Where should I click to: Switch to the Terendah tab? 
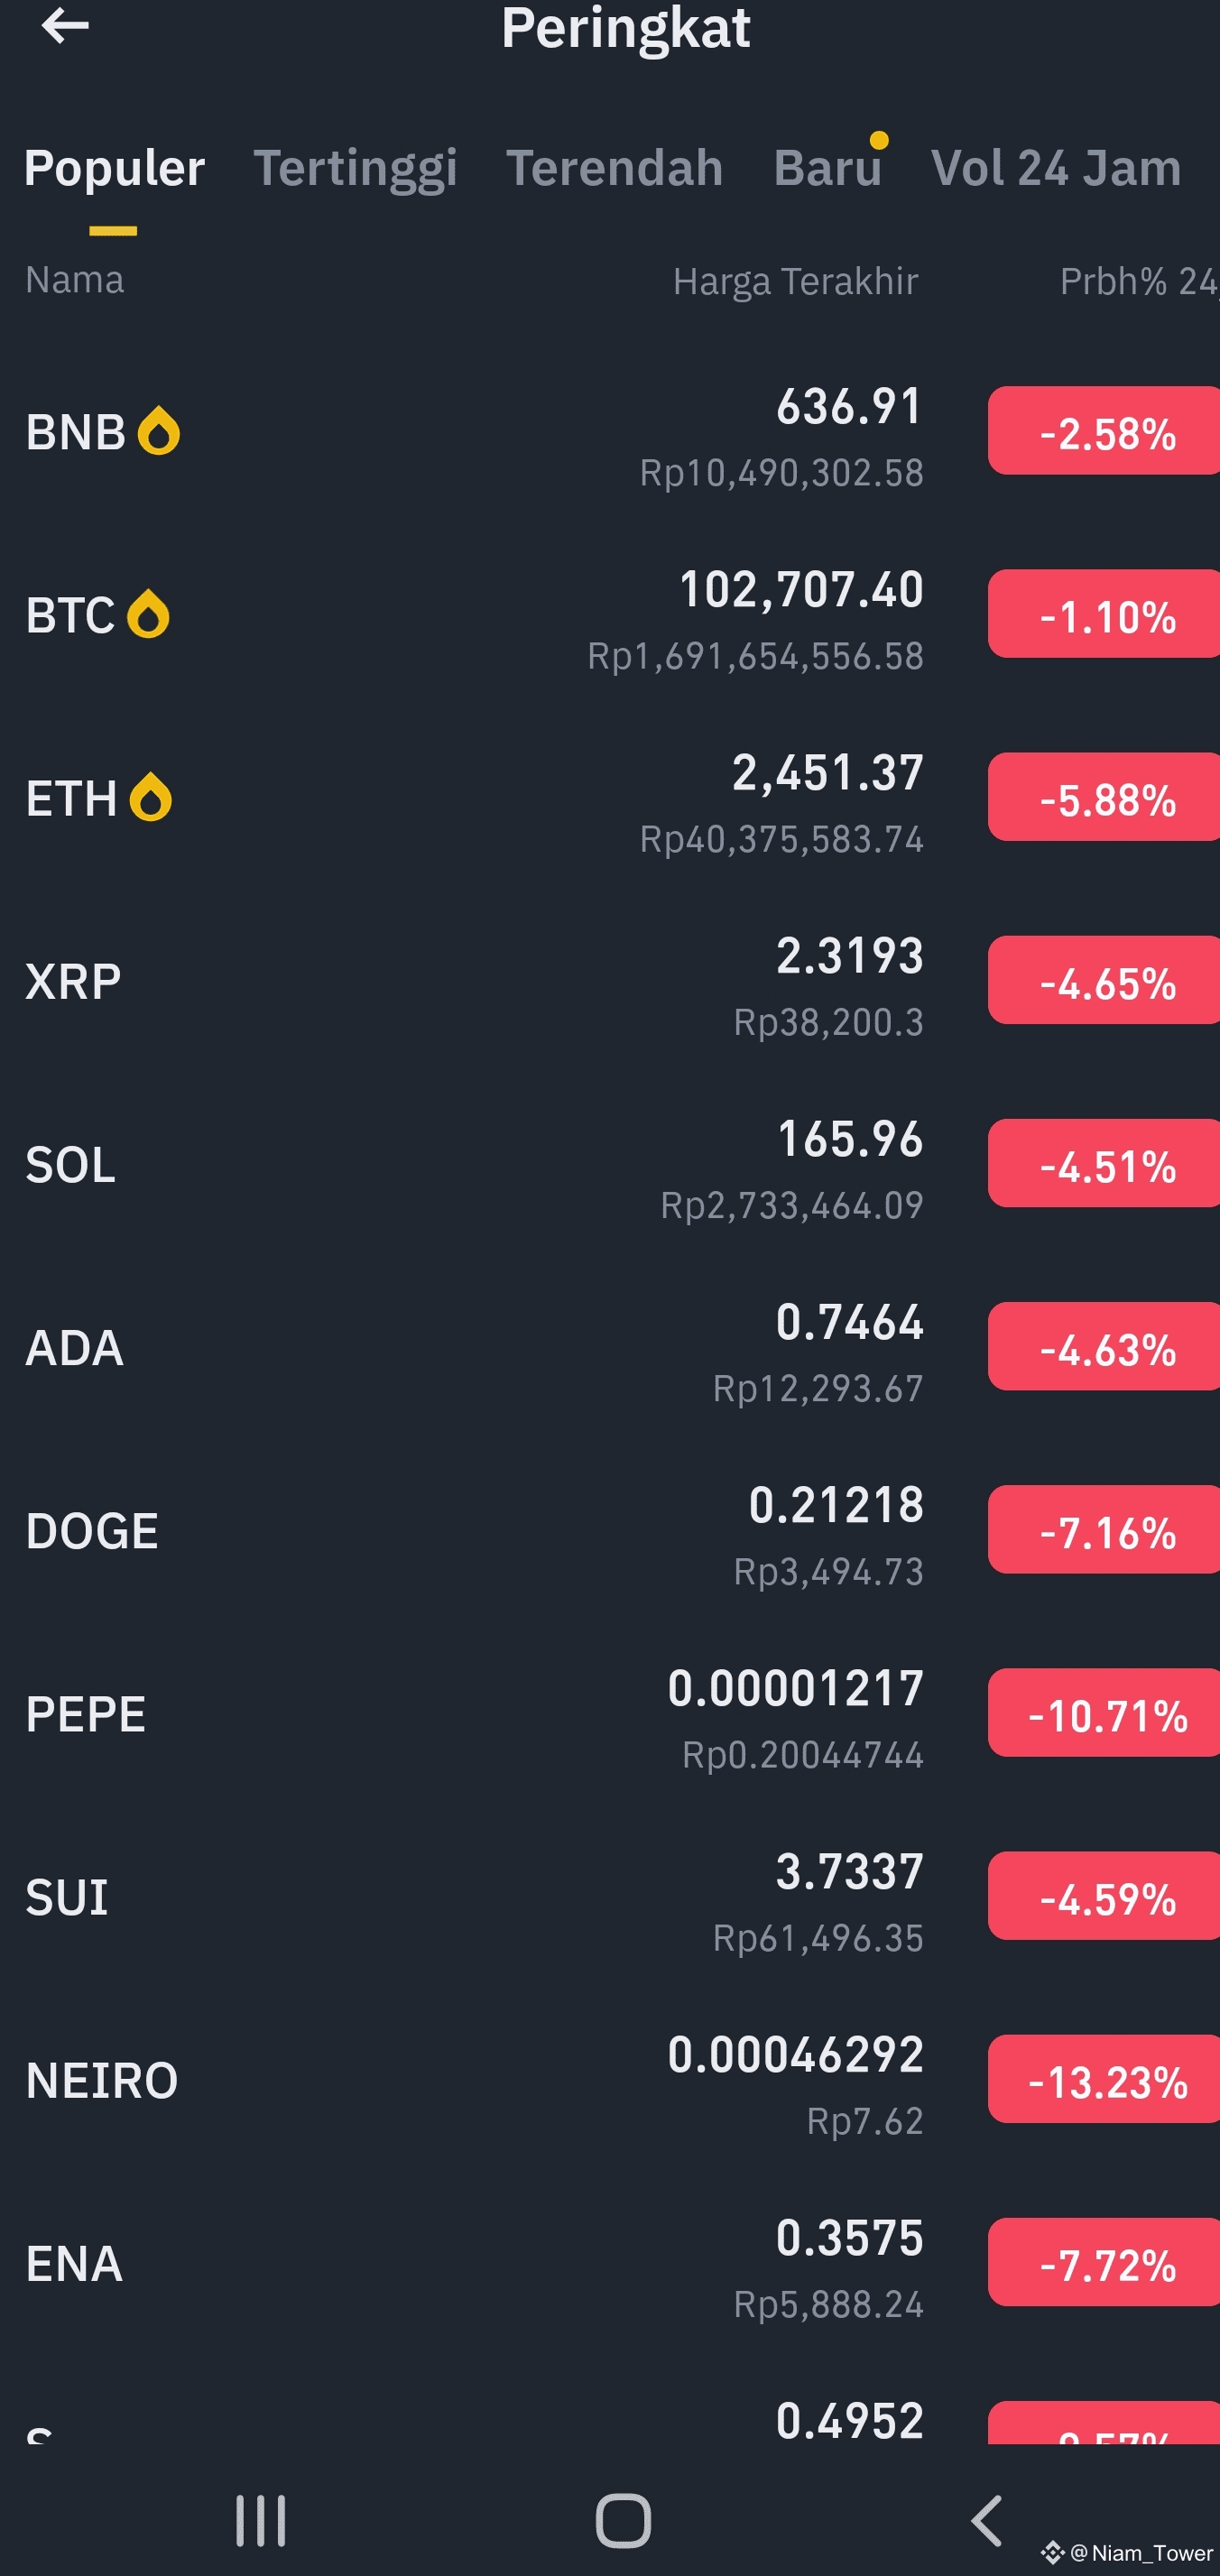(x=614, y=167)
